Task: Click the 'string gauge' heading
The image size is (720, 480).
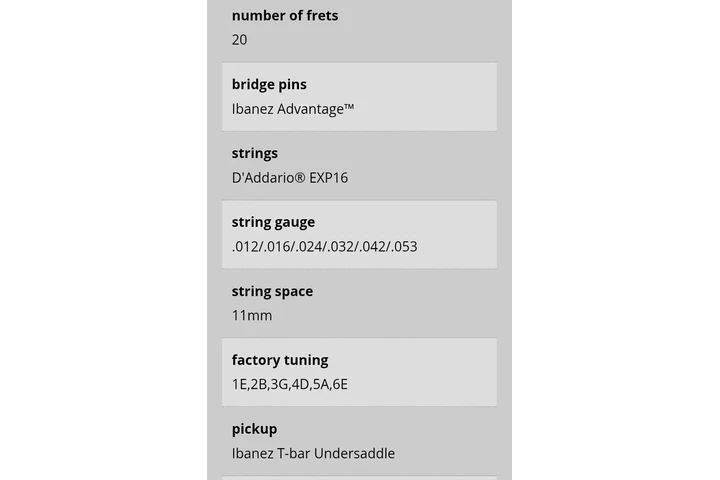Action: click(x=273, y=222)
